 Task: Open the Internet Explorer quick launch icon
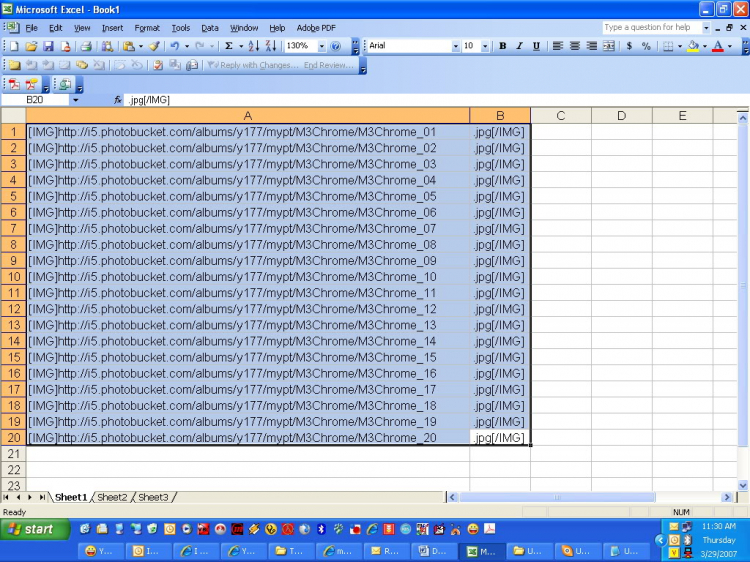pyautogui.click(x=372, y=529)
